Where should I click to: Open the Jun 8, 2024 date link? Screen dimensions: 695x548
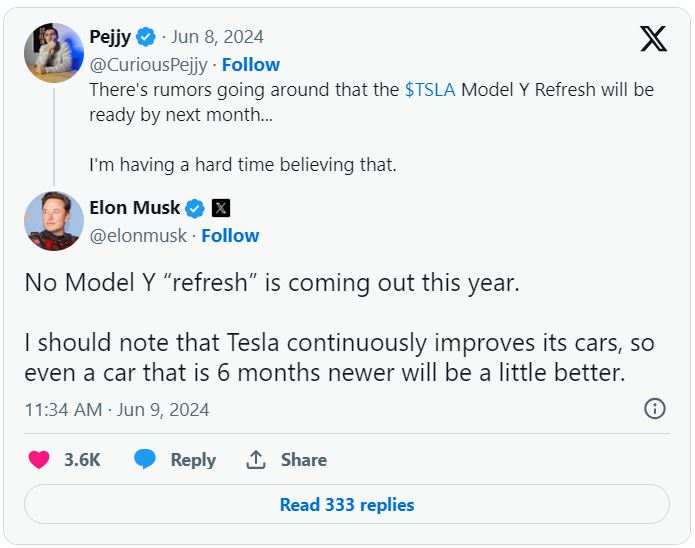pos(217,37)
